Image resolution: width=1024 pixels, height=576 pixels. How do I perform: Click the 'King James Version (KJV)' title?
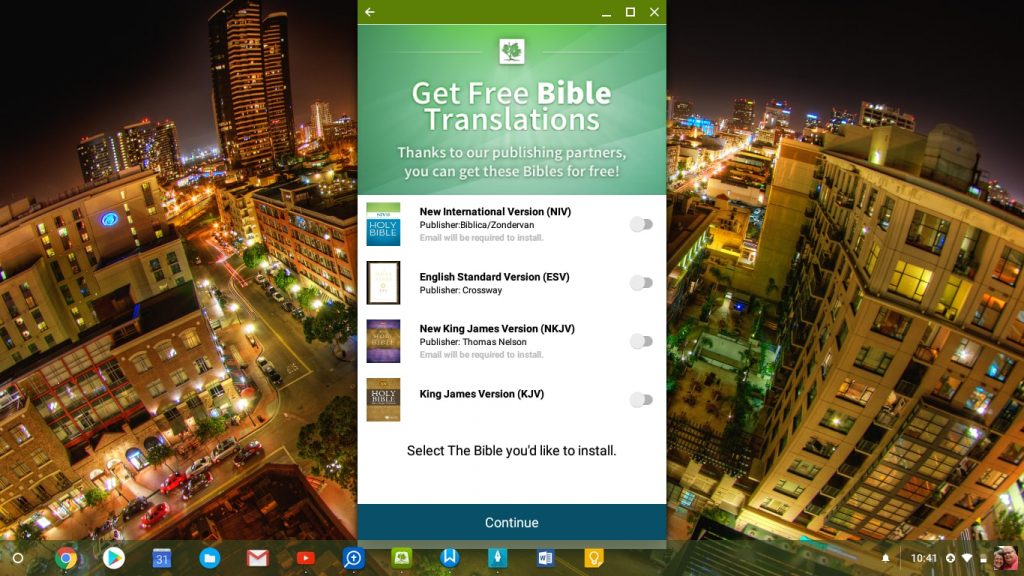pos(481,394)
